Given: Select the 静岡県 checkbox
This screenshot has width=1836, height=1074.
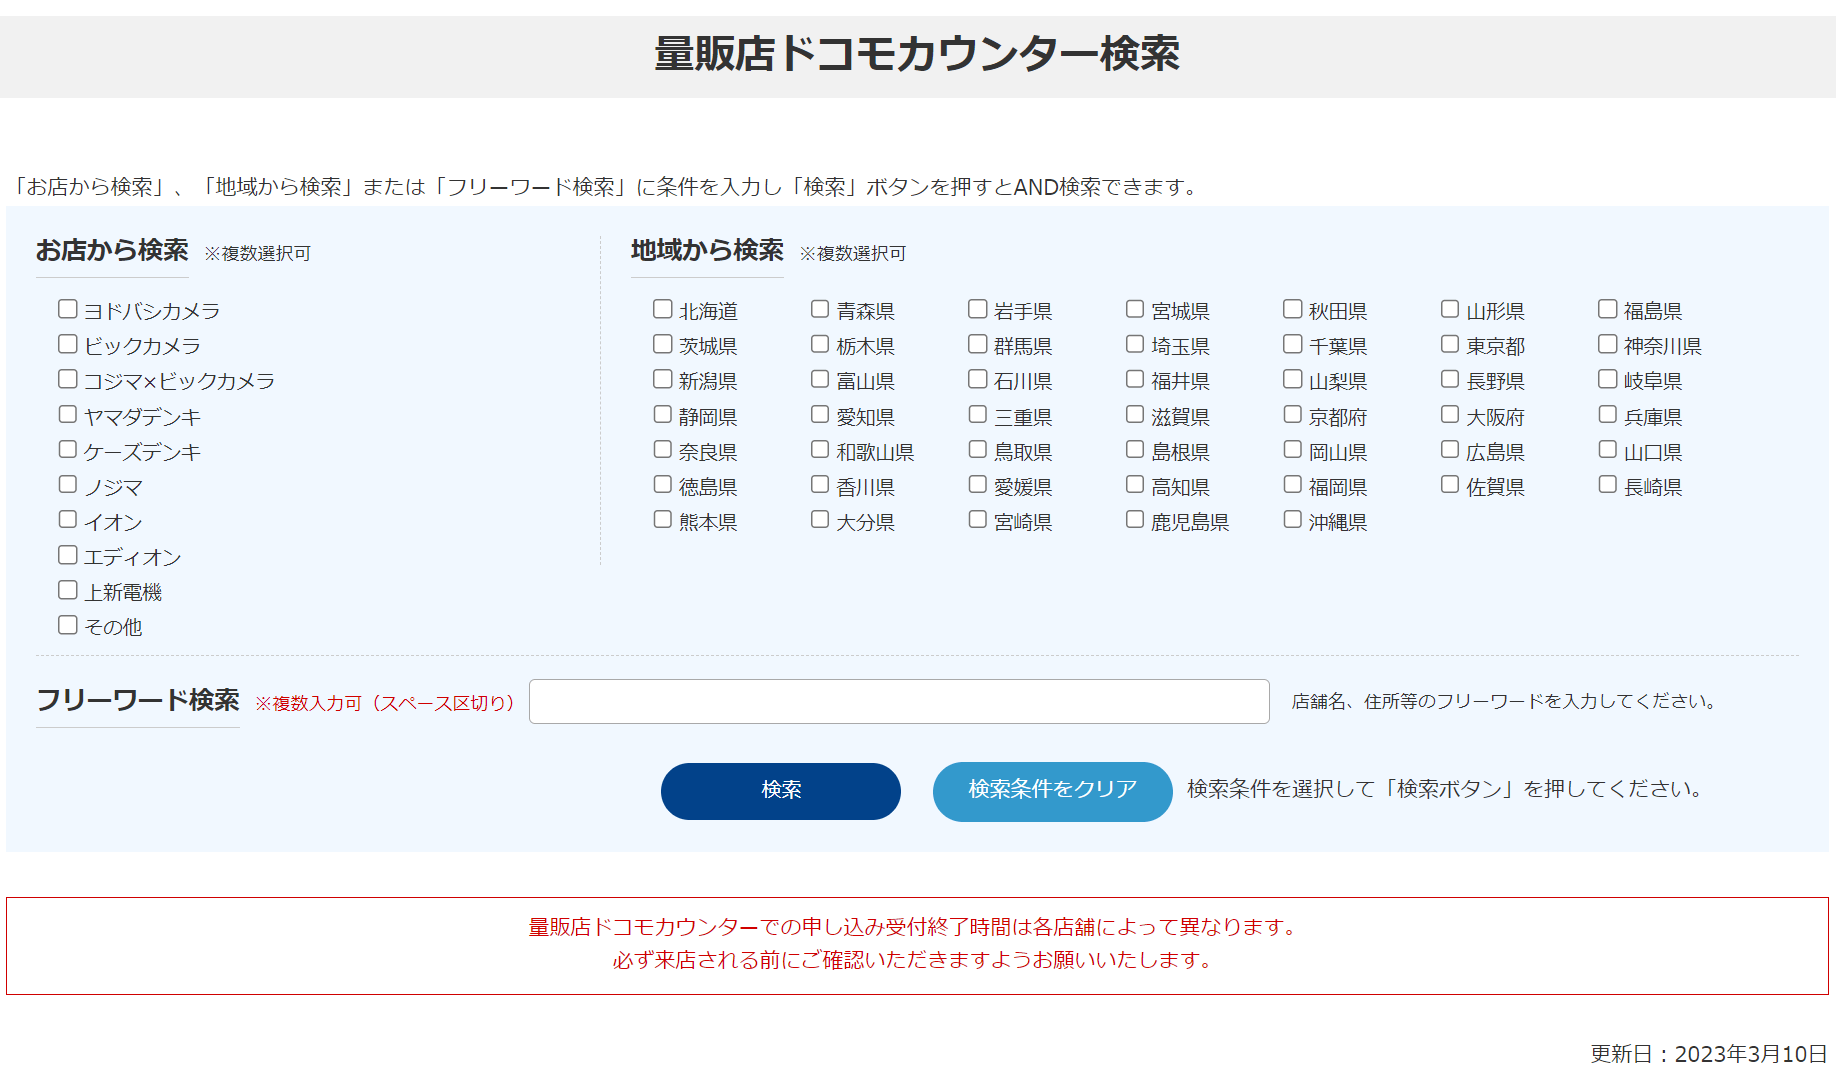Looking at the screenshot, I should [663, 414].
